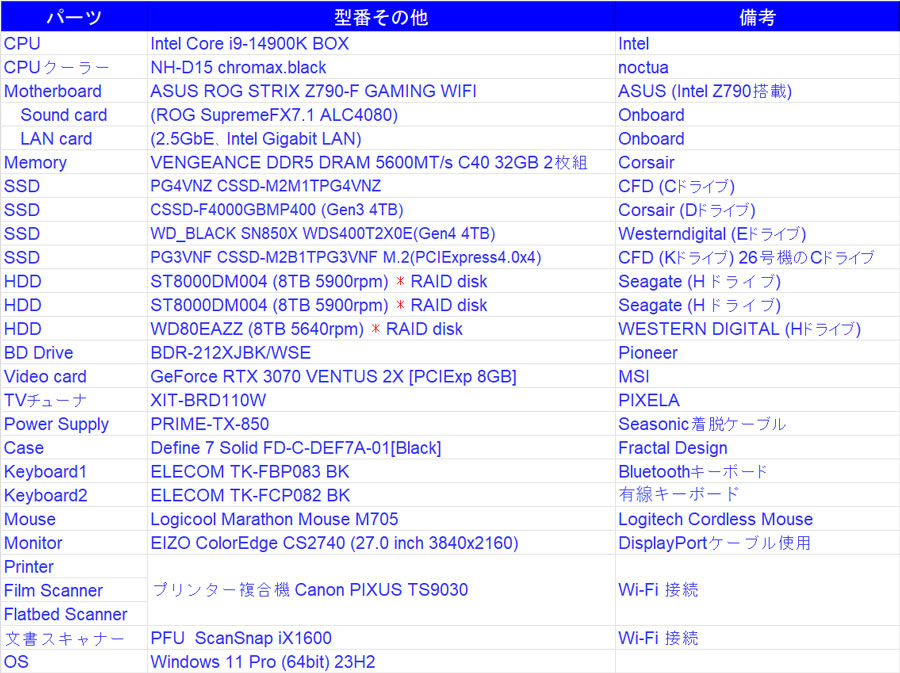Click the BDR-212XJBK/WSE drive model
This screenshot has height=673, width=900.
coord(230,353)
